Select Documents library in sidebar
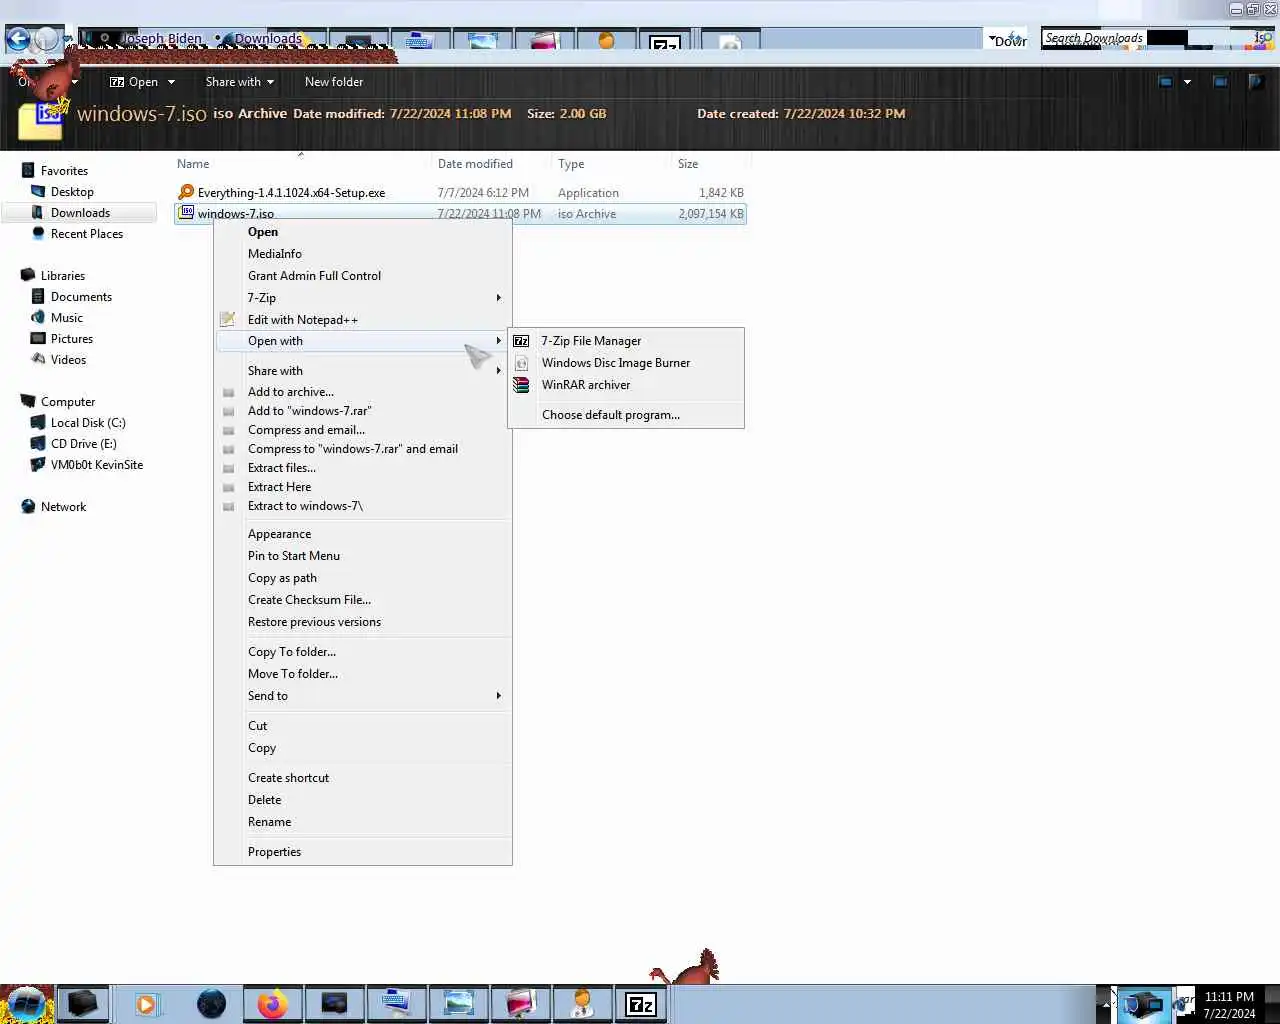Screen dimensions: 1280x1024 point(81,297)
